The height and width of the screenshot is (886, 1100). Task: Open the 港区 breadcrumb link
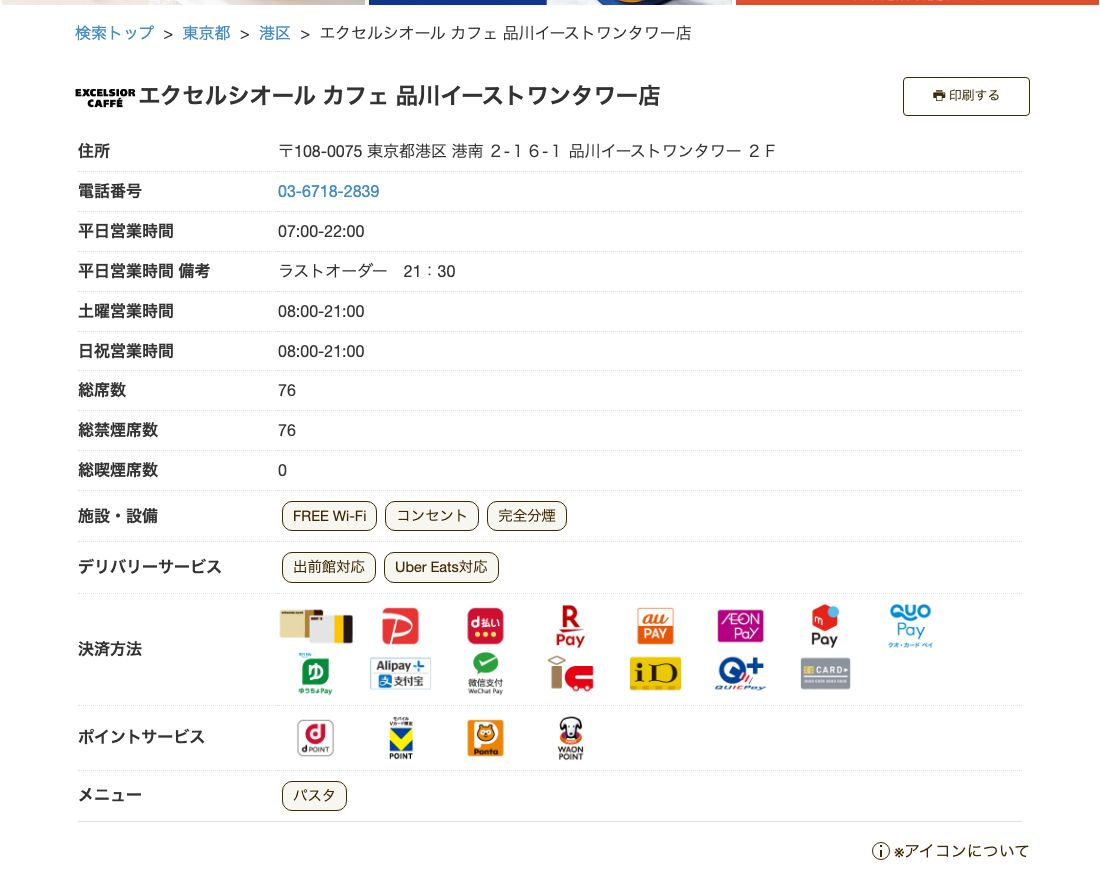click(x=274, y=33)
